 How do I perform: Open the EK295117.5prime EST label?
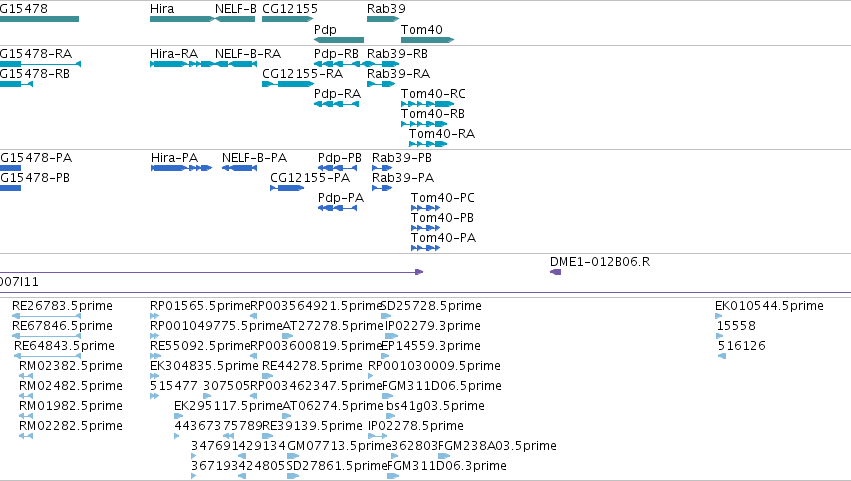coord(228,407)
